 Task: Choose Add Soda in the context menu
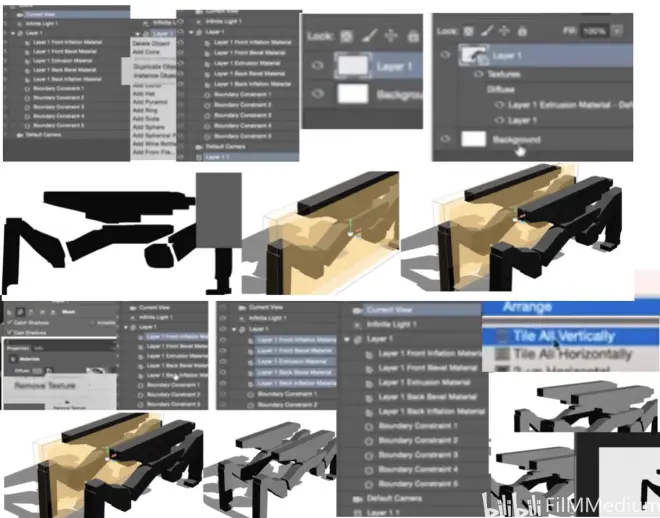pyautogui.click(x=146, y=119)
